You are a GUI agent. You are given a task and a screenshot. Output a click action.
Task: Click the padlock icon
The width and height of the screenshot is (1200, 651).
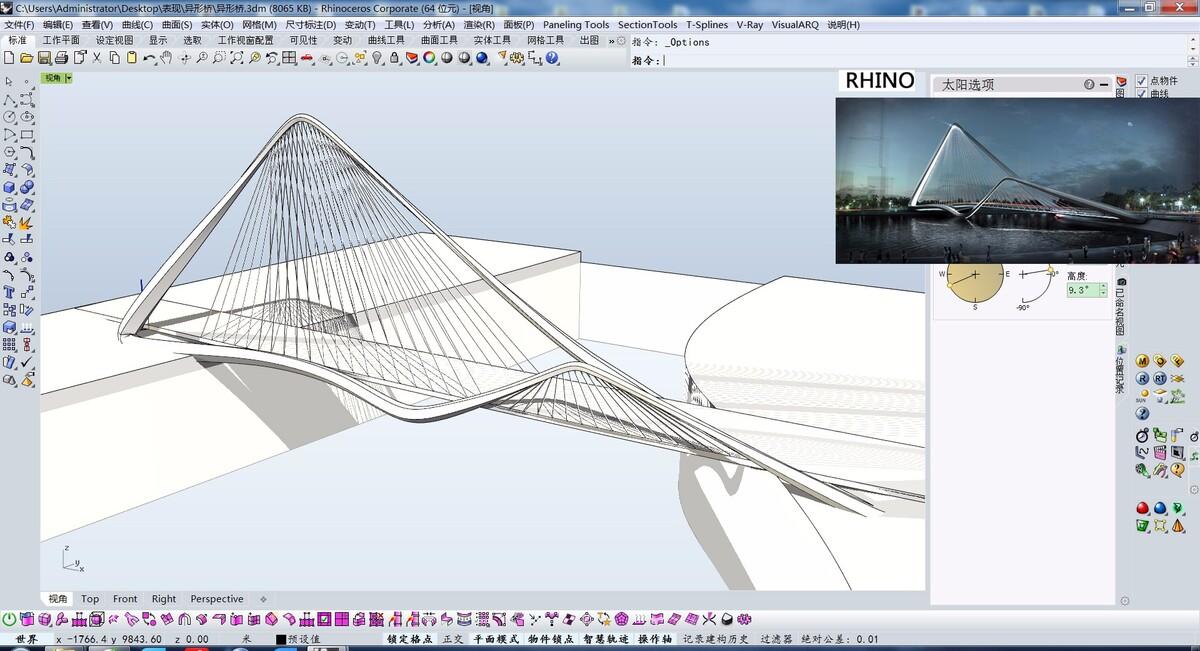394,58
